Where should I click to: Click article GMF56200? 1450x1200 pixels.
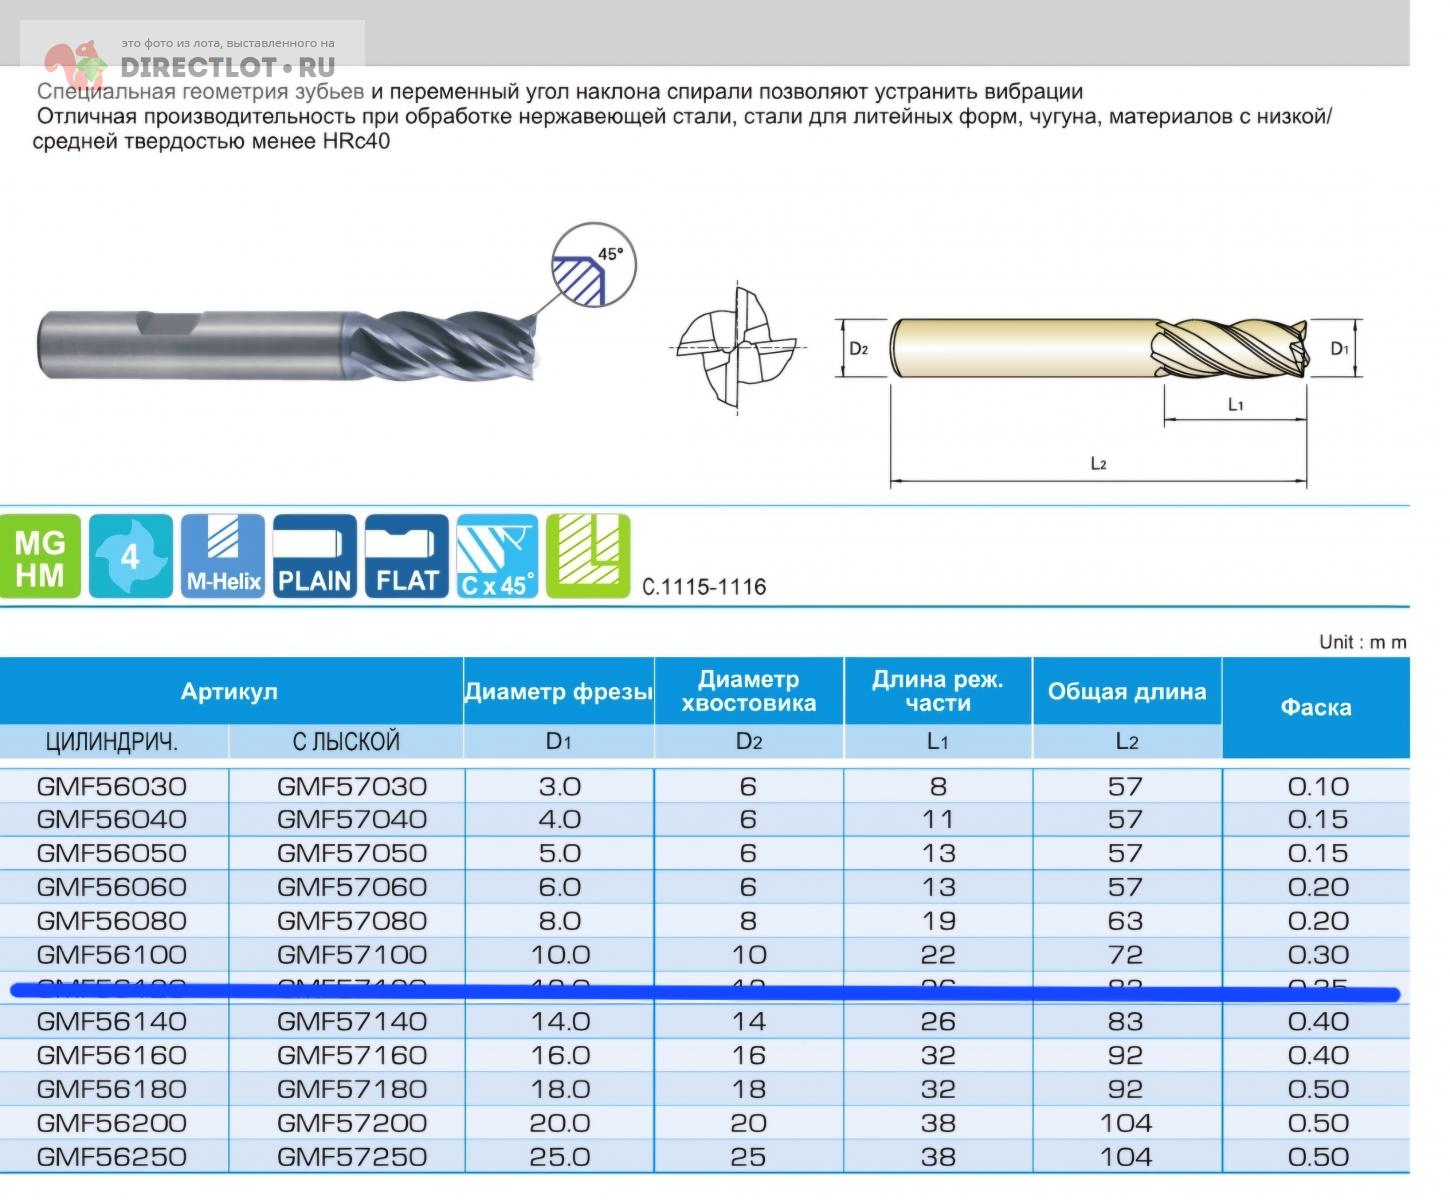[112, 1123]
